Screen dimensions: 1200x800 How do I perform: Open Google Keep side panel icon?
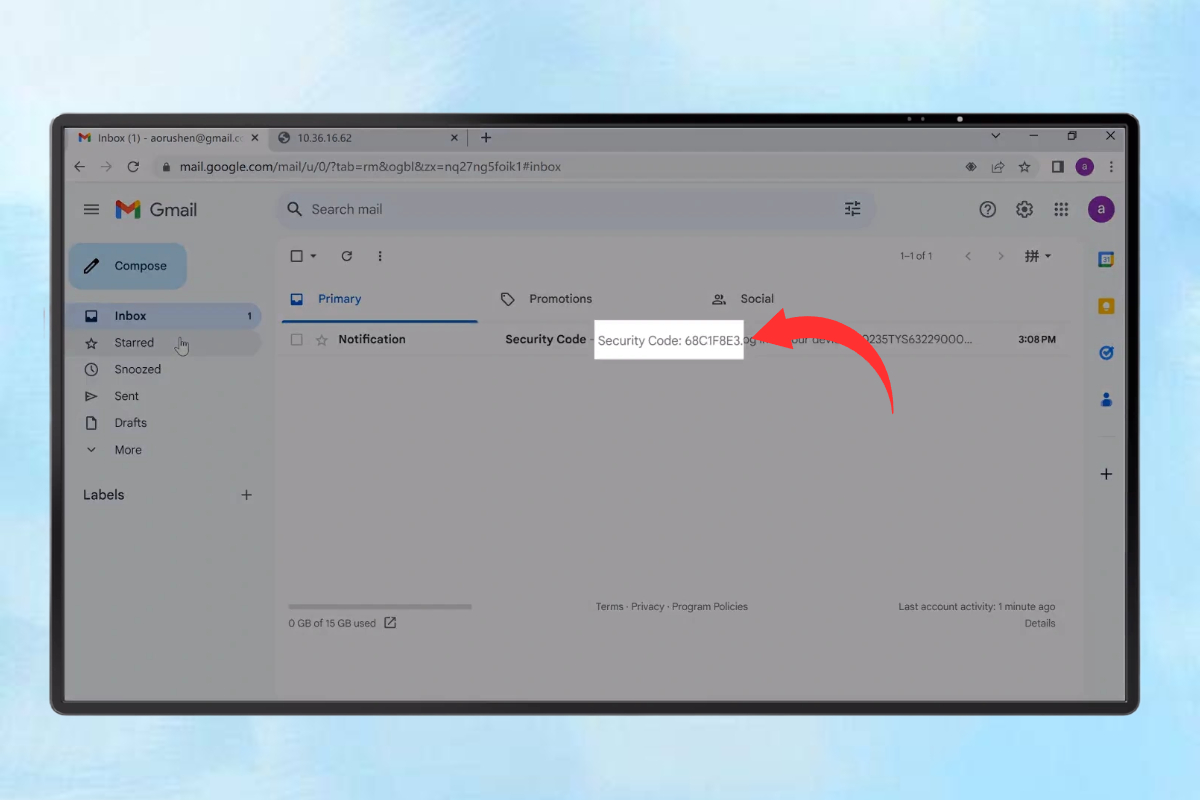[x=1106, y=306]
